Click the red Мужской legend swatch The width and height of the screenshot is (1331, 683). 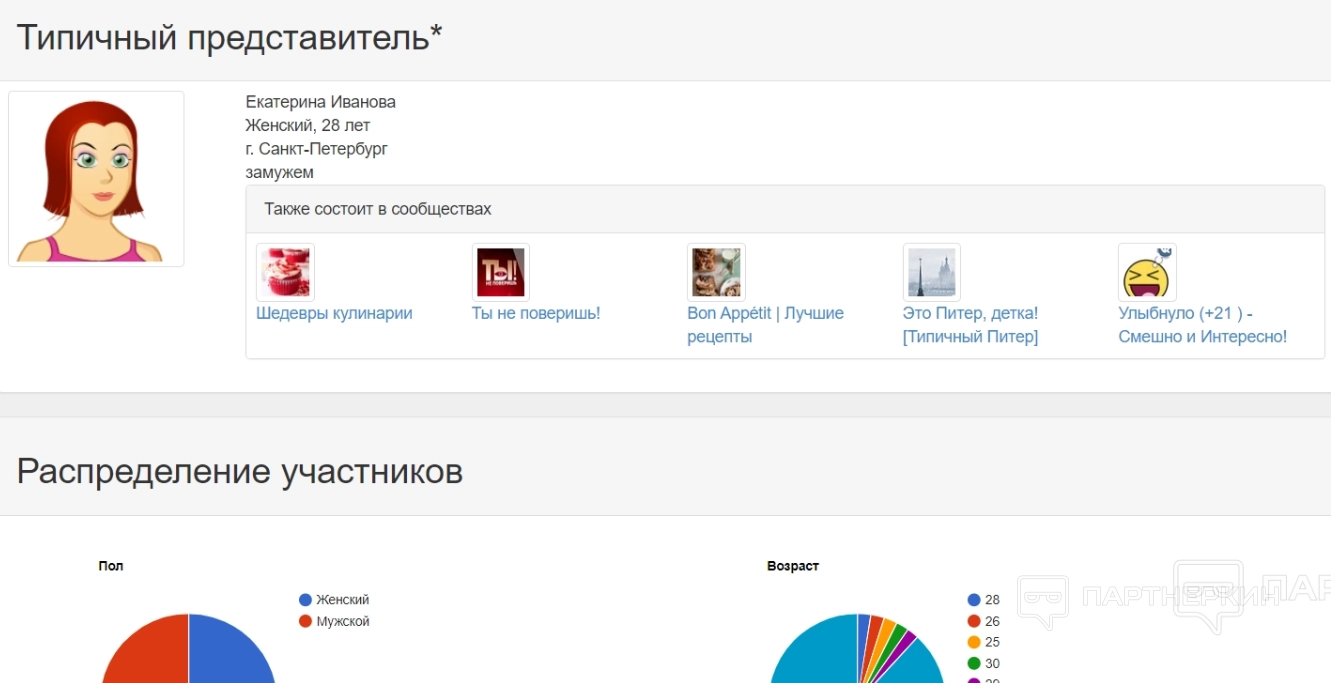tap(306, 621)
